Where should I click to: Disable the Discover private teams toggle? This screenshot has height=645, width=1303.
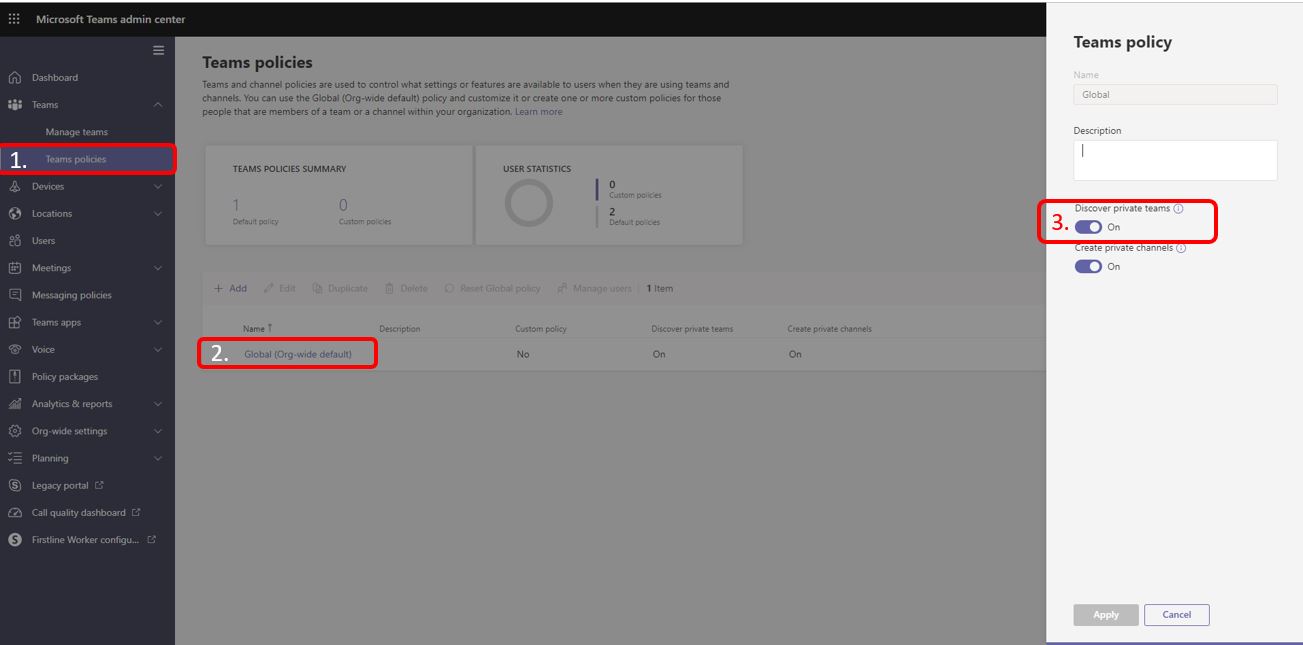[x=1087, y=226]
